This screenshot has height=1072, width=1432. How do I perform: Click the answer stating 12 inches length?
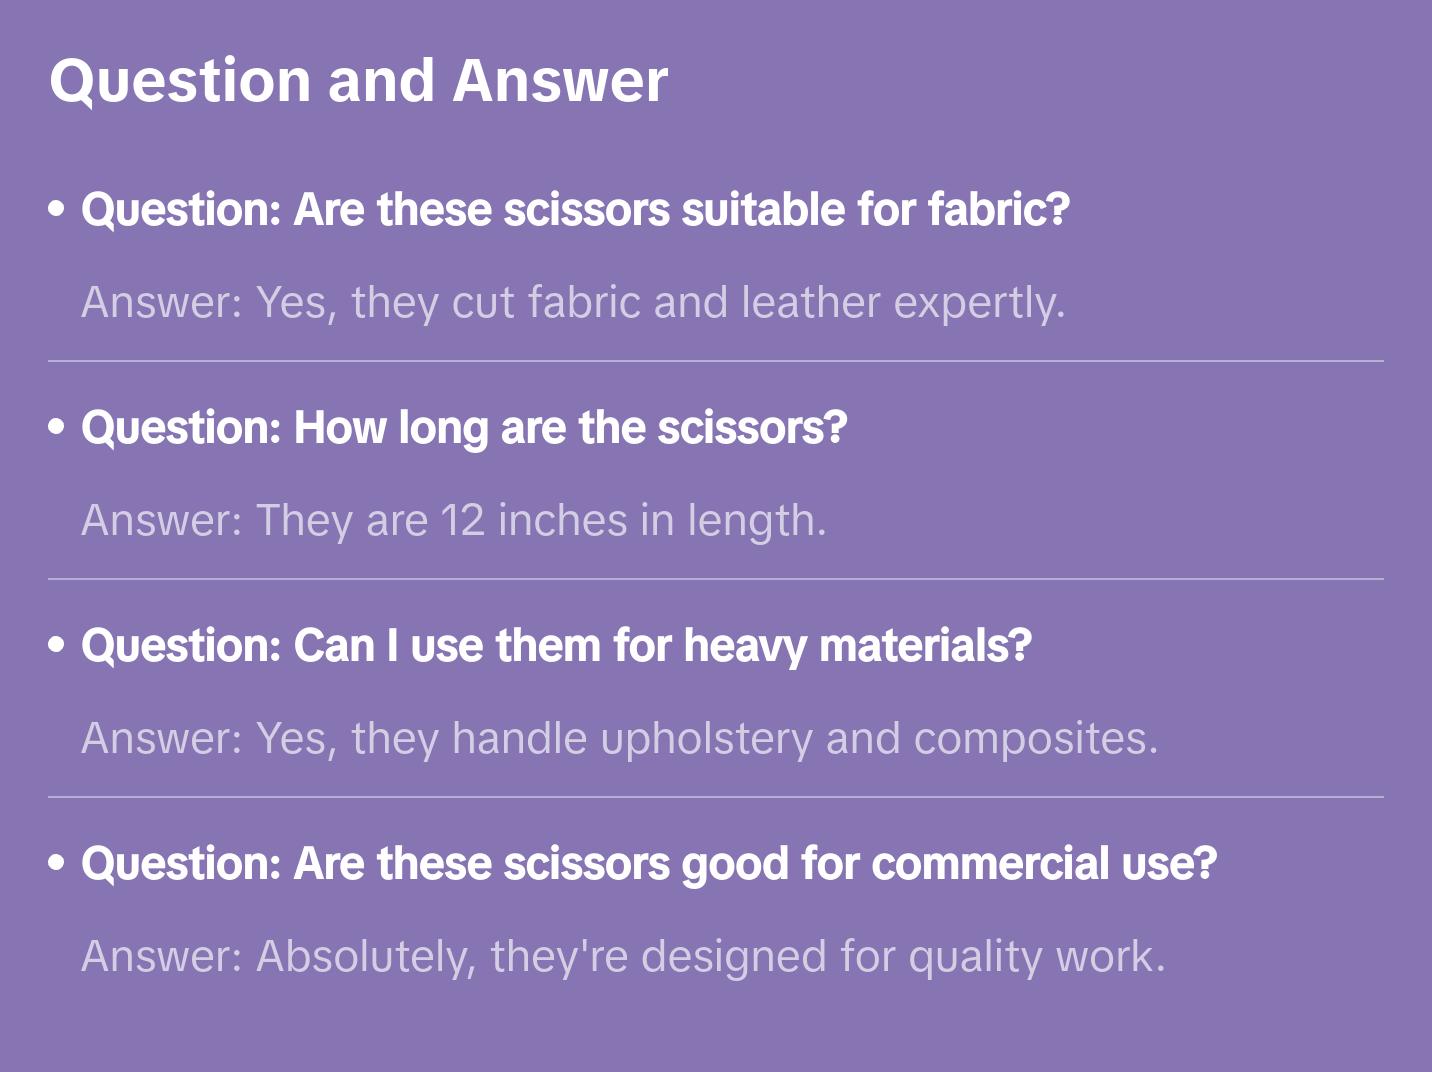point(454,520)
